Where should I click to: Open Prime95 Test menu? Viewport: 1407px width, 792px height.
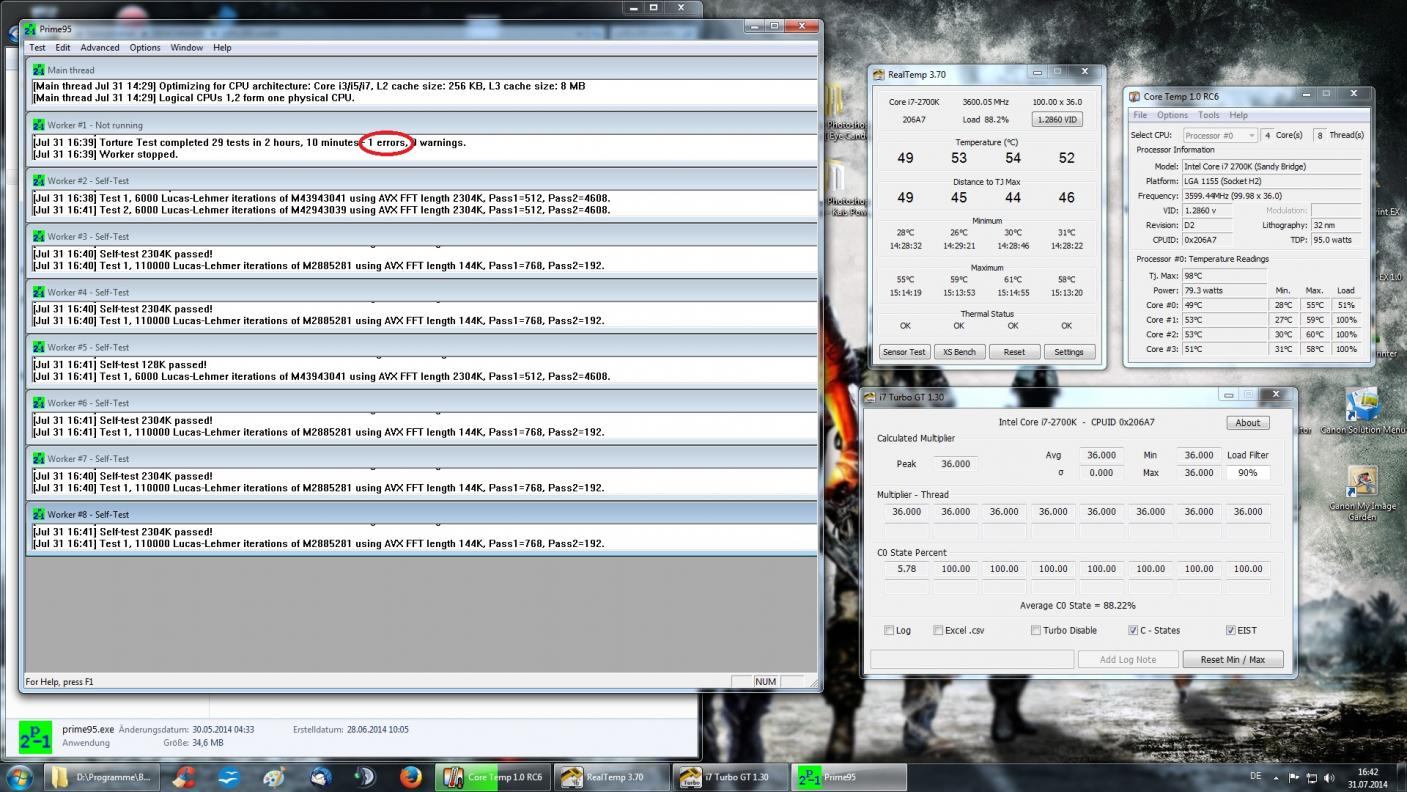pos(37,47)
